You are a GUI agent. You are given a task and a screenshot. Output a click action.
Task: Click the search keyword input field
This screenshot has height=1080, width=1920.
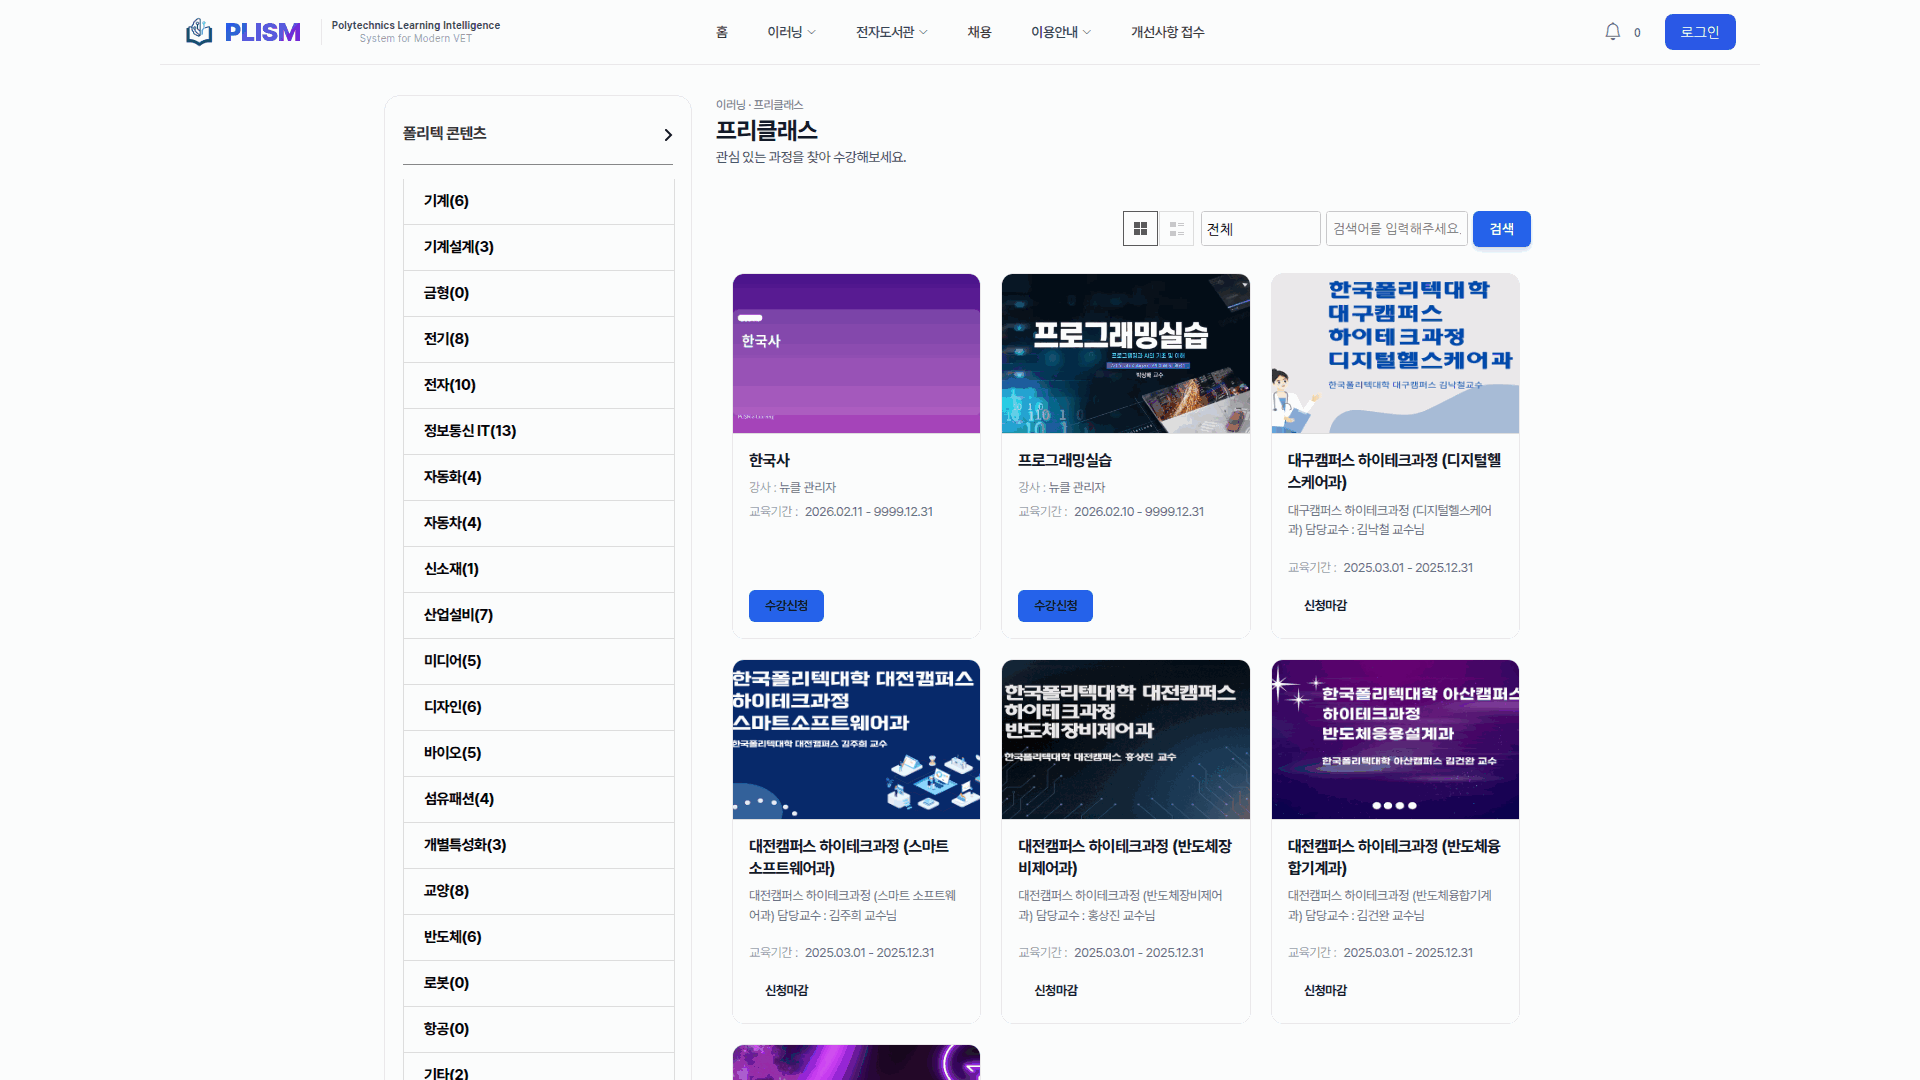pyautogui.click(x=1396, y=228)
